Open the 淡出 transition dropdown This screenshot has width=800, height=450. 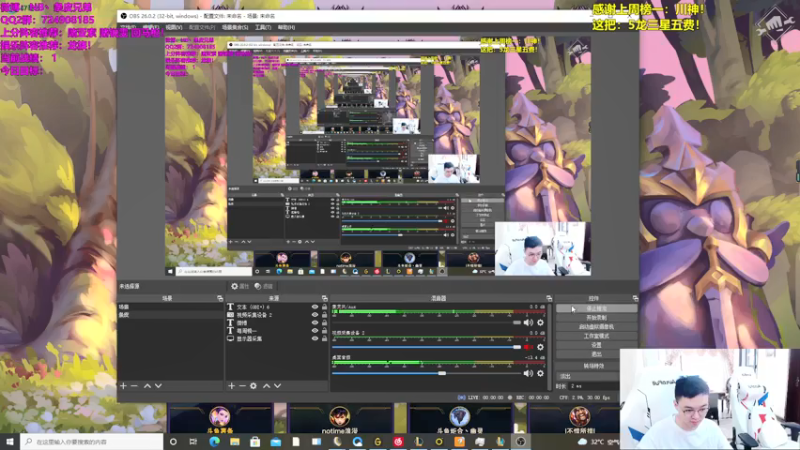coord(587,376)
